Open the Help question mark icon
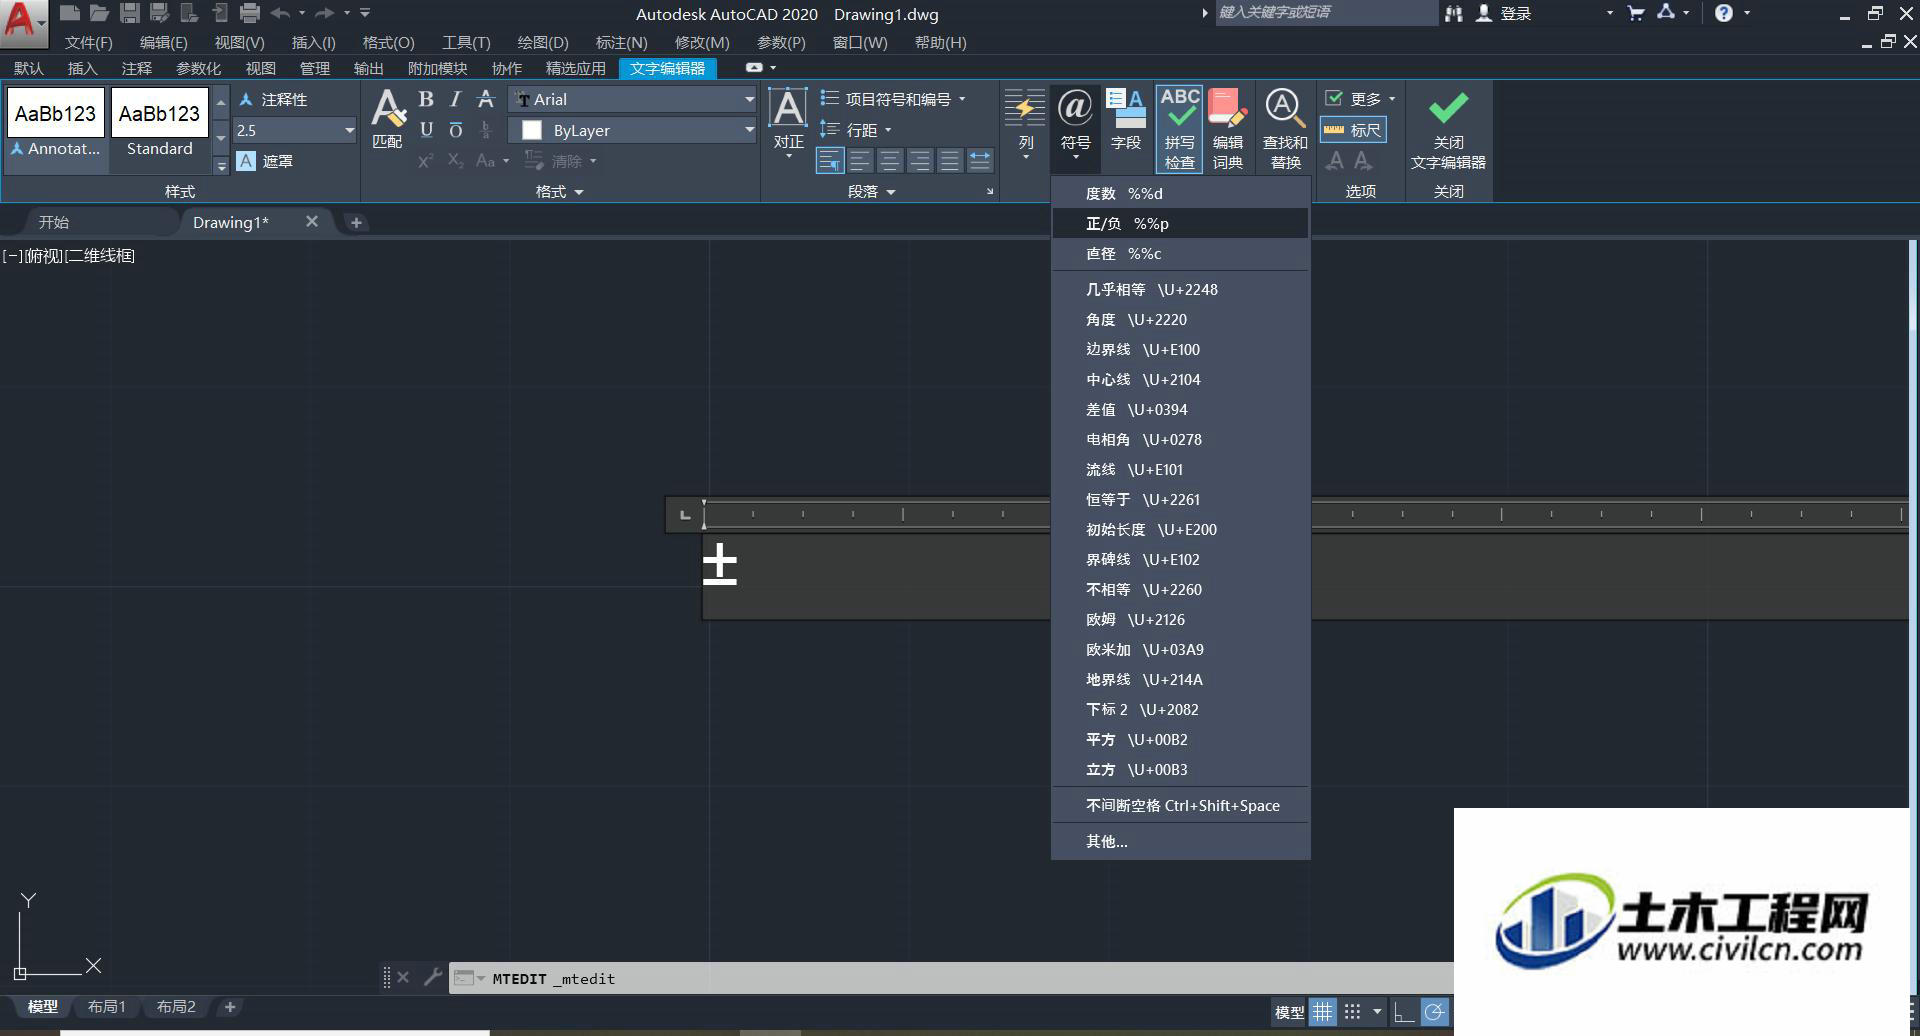Image resolution: width=1920 pixels, height=1036 pixels. [x=1723, y=13]
